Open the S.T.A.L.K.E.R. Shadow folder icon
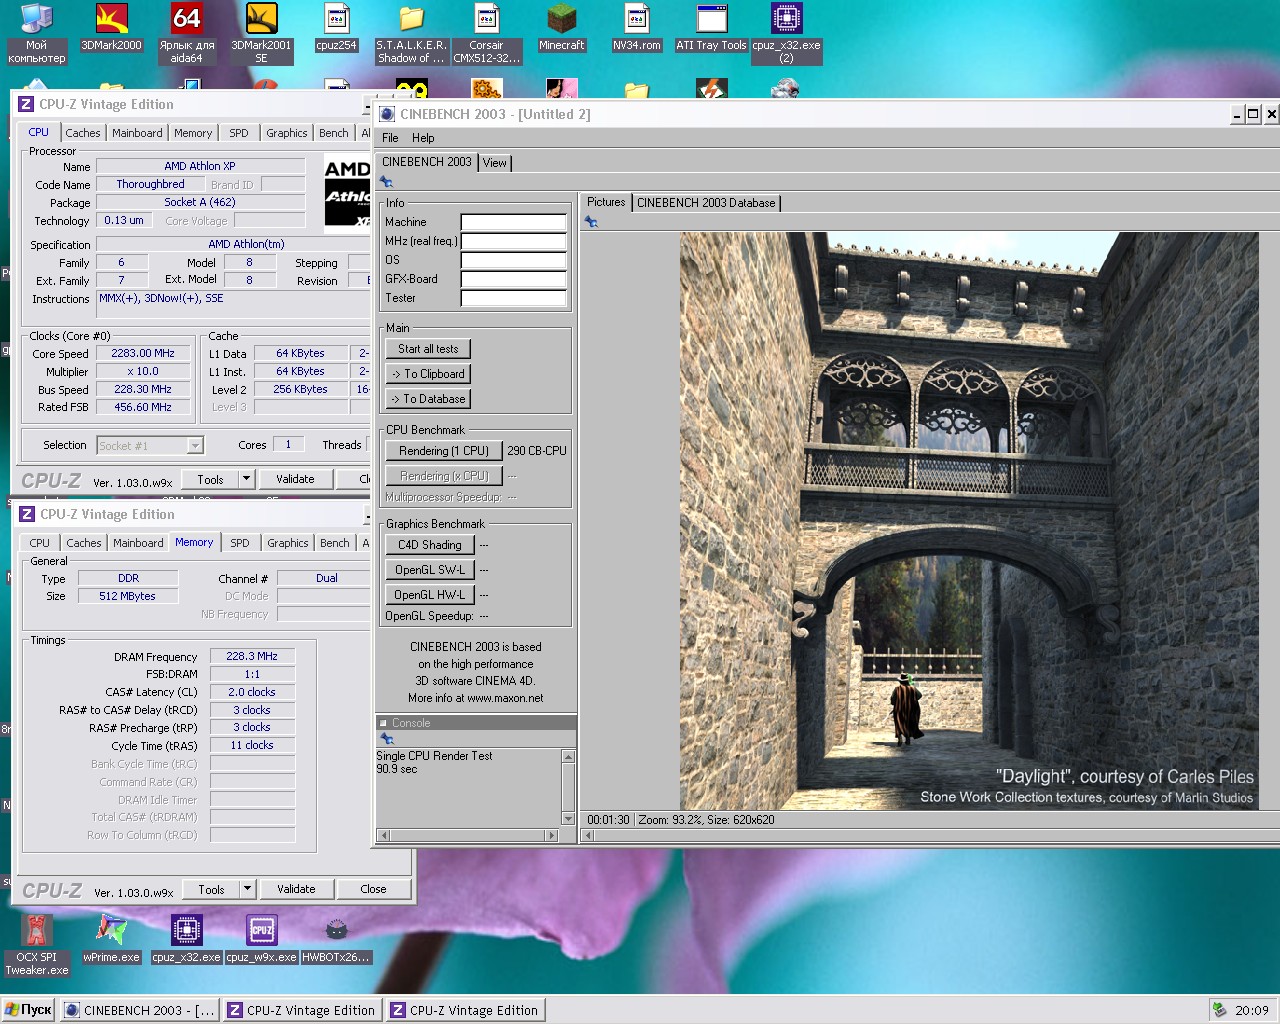 coord(411,33)
